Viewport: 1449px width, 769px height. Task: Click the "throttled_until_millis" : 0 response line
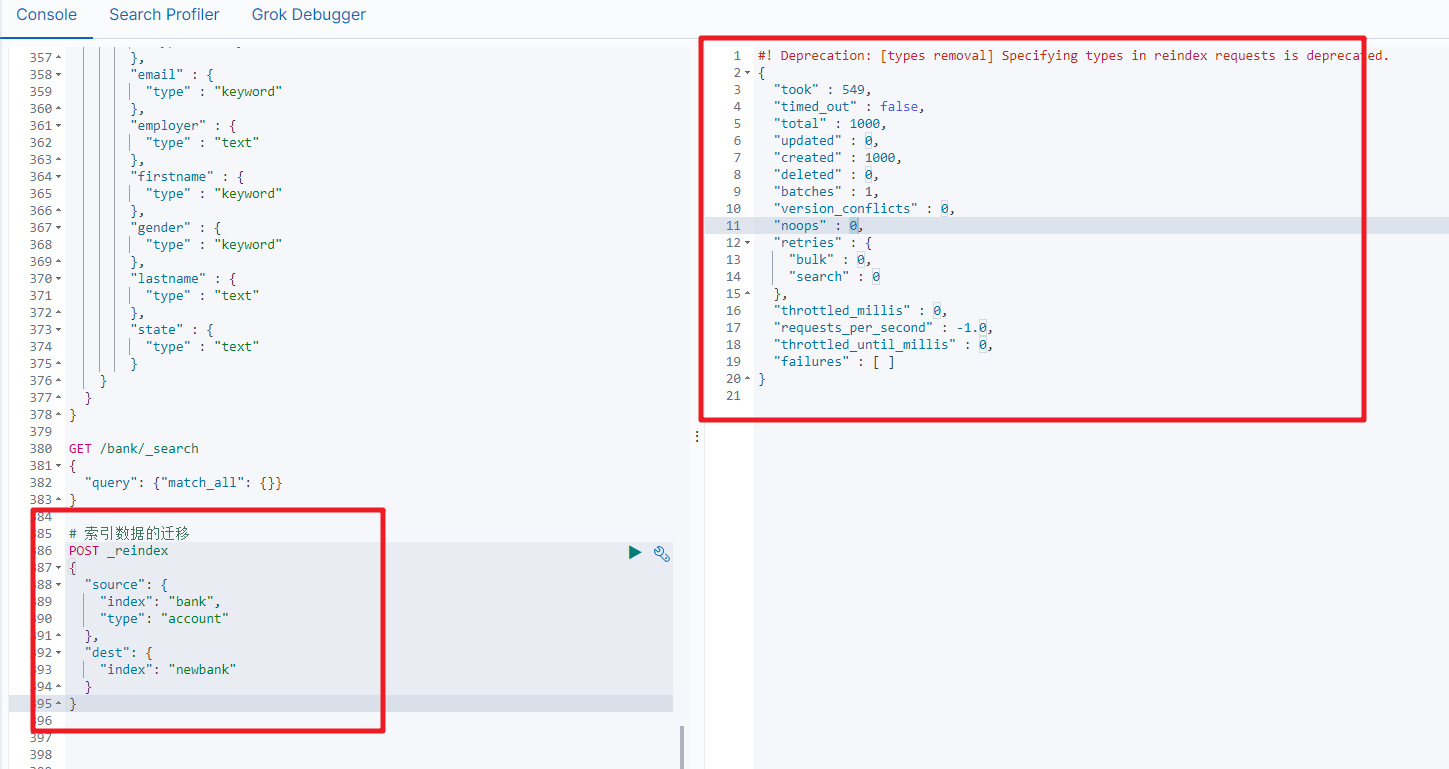click(883, 345)
